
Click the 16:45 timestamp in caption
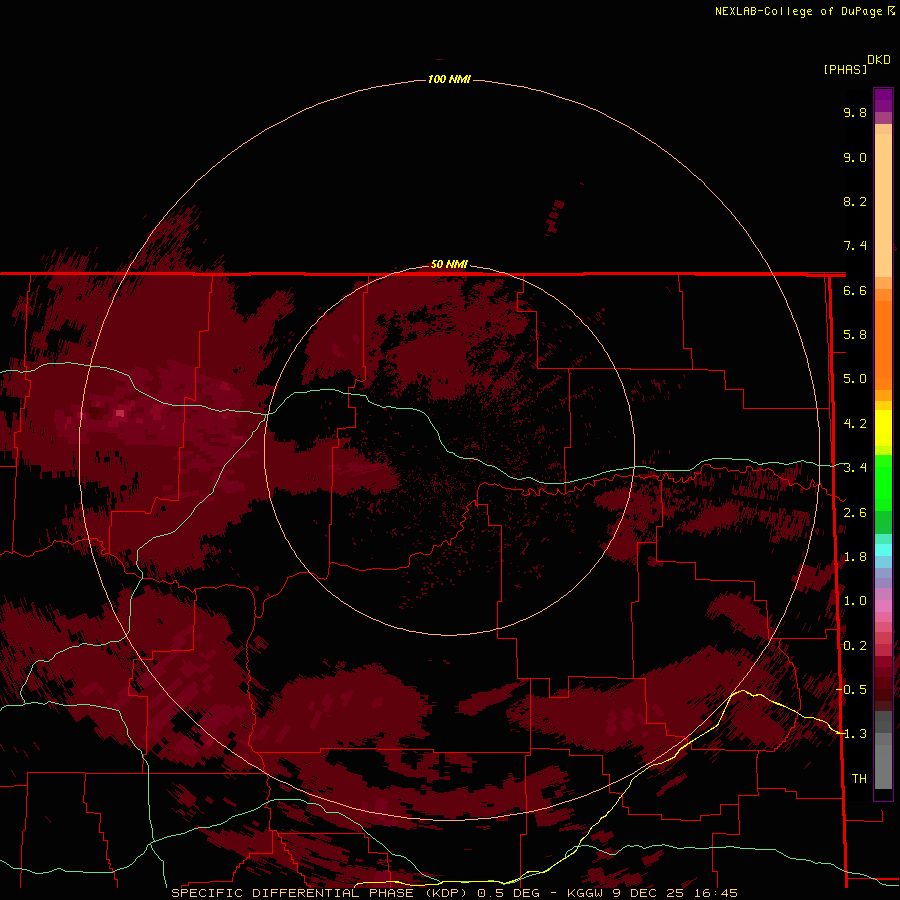click(715, 893)
